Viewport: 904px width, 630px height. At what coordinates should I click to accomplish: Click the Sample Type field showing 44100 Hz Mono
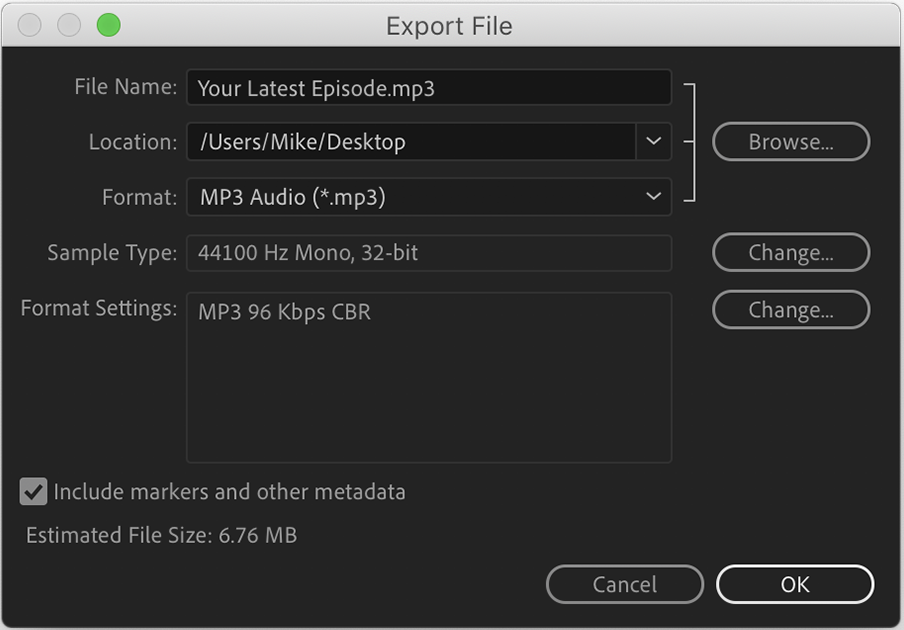(429, 253)
